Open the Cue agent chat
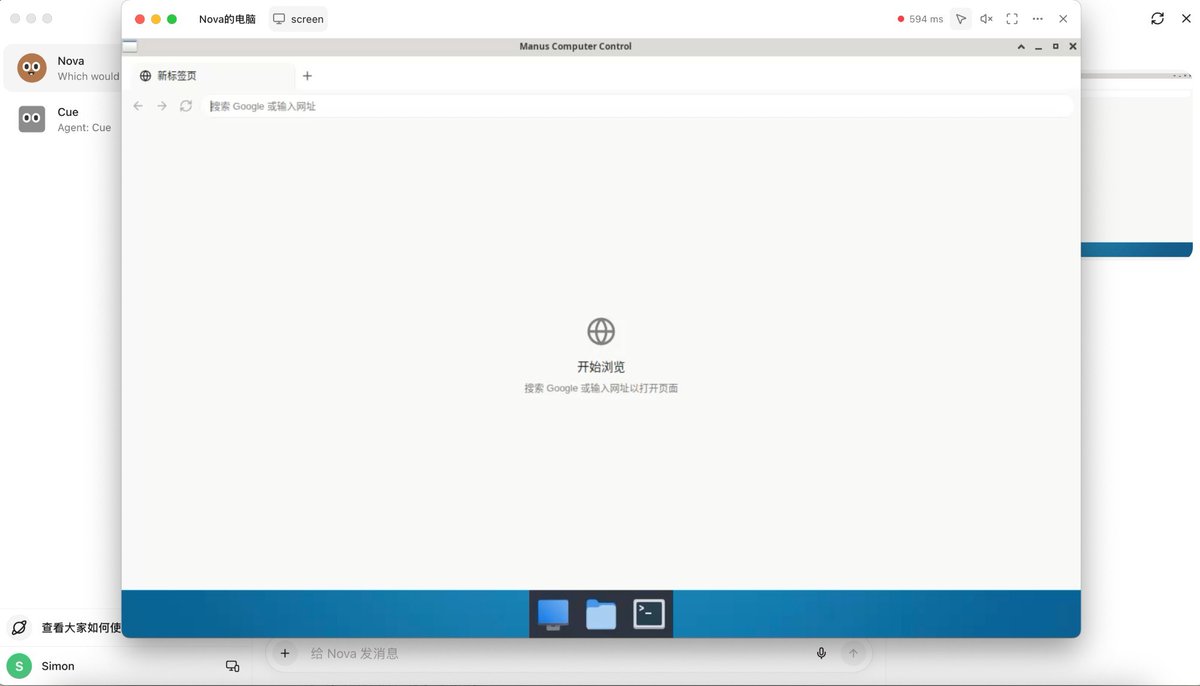 coord(63,119)
